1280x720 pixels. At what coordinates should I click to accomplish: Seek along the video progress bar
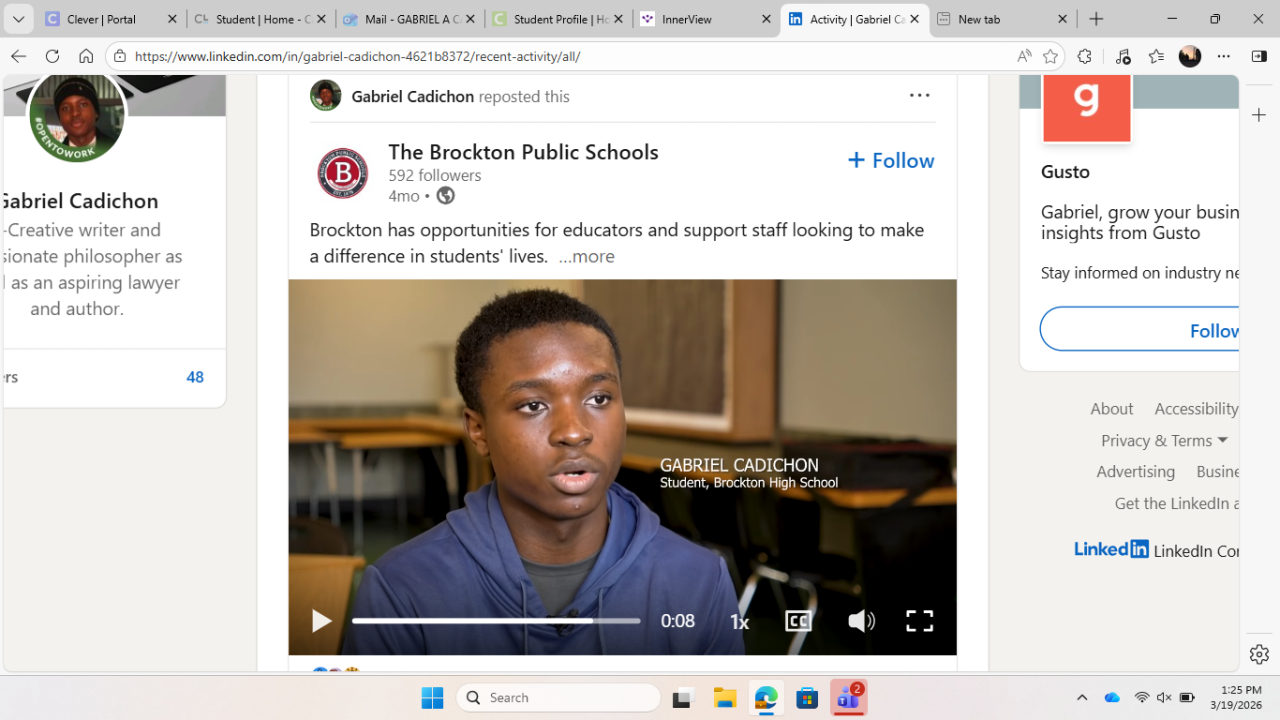496,621
